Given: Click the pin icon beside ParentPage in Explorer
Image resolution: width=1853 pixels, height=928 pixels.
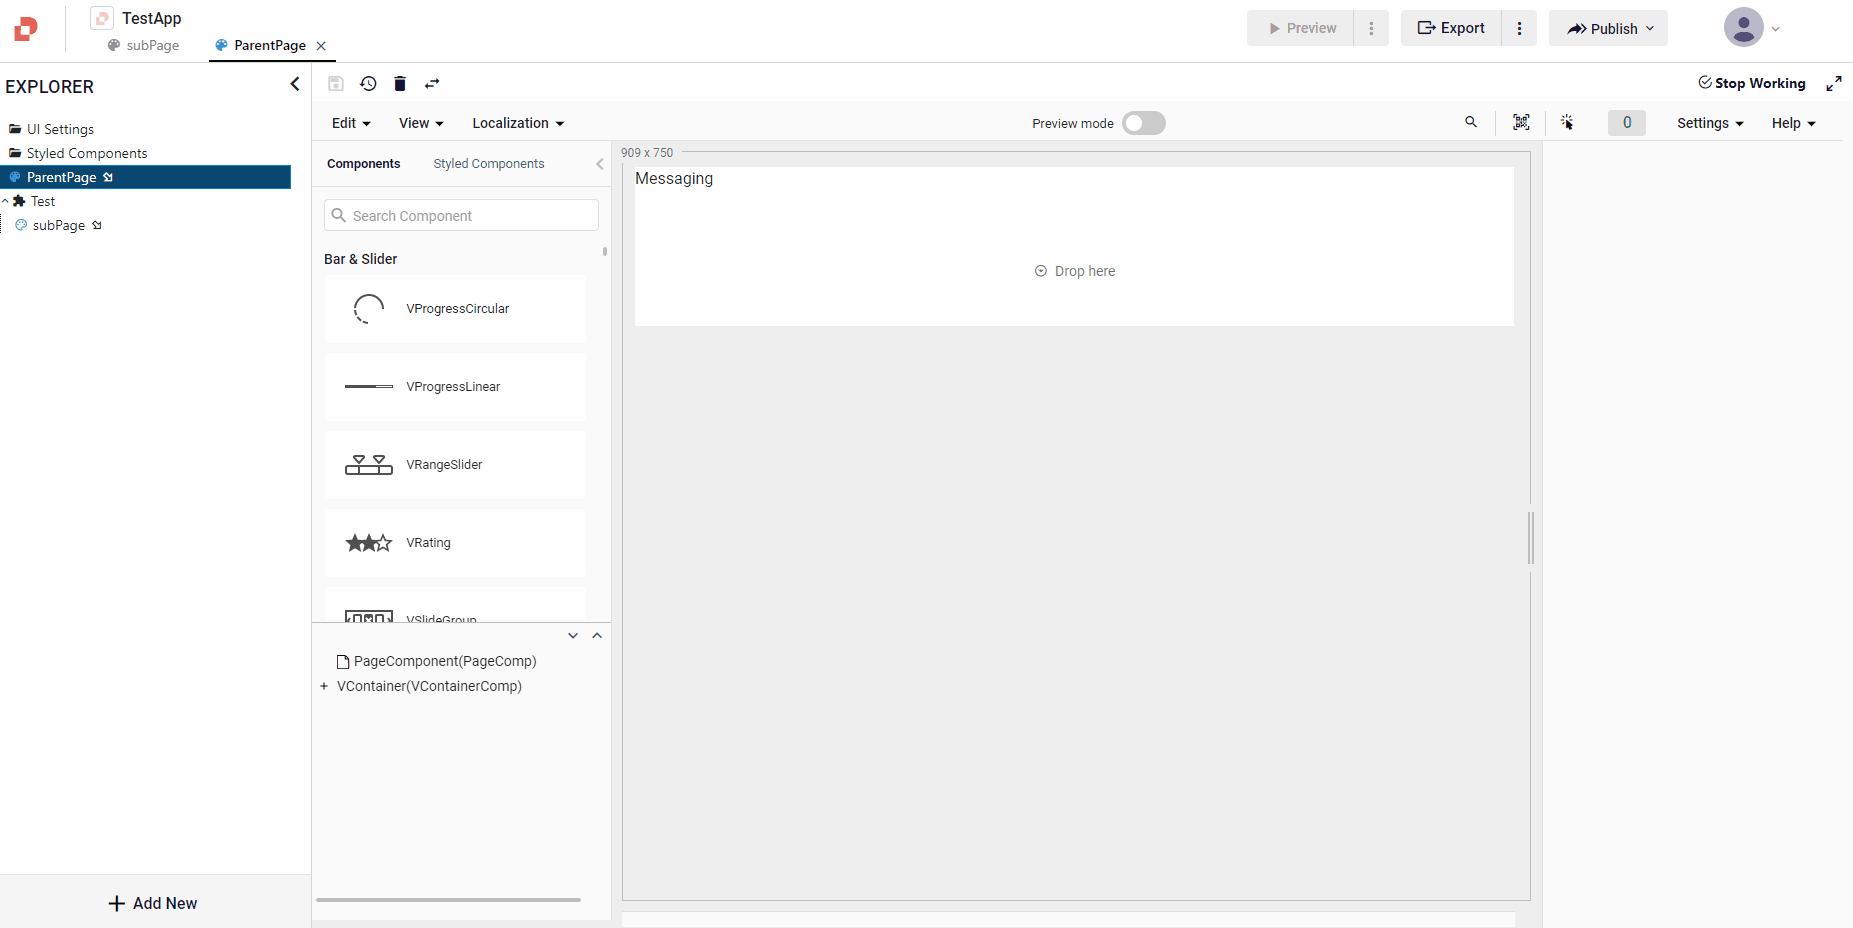Looking at the screenshot, I should 108,177.
